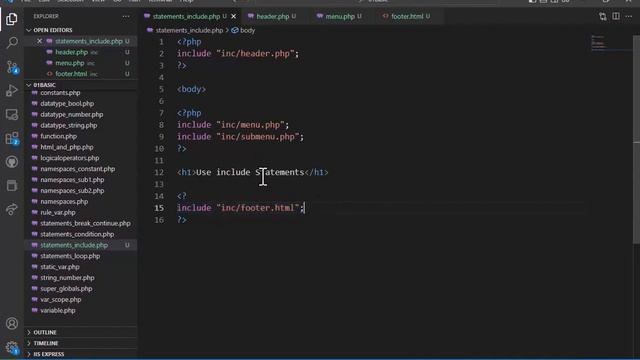
Task: Switch to the header.php tab
Action: [272, 16]
